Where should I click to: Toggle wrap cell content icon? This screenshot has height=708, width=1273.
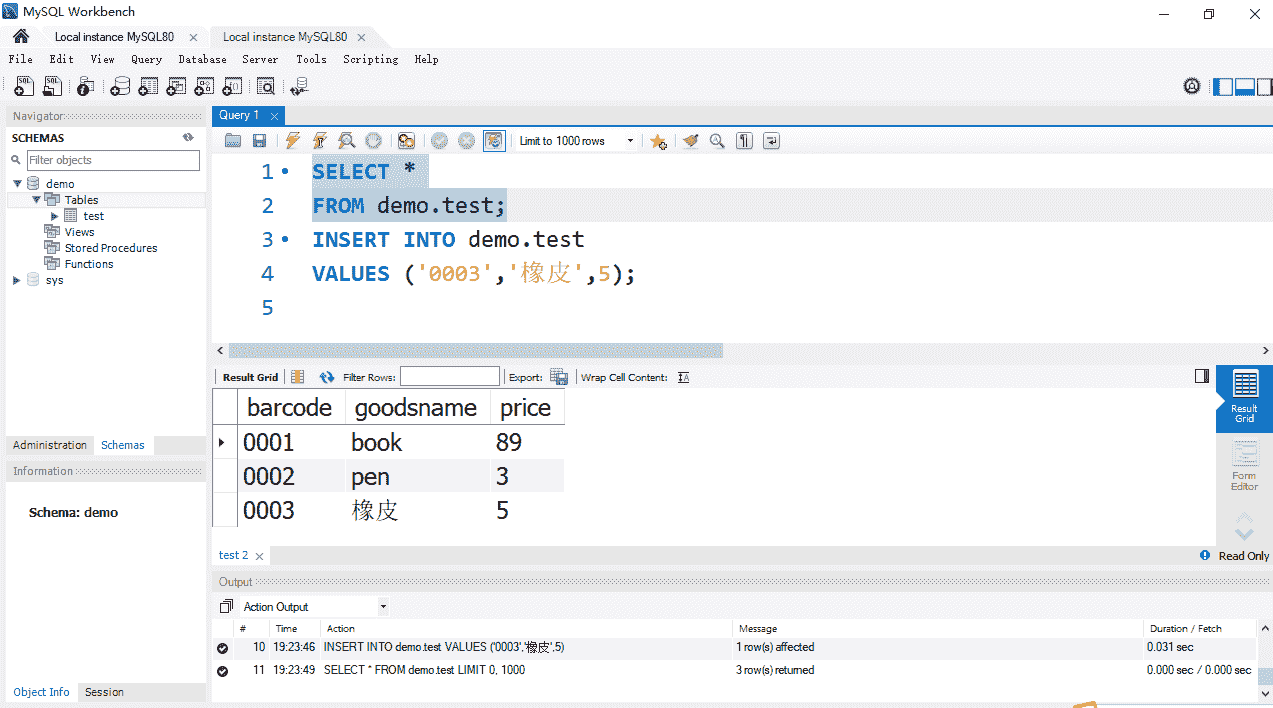pyautogui.click(x=683, y=377)
